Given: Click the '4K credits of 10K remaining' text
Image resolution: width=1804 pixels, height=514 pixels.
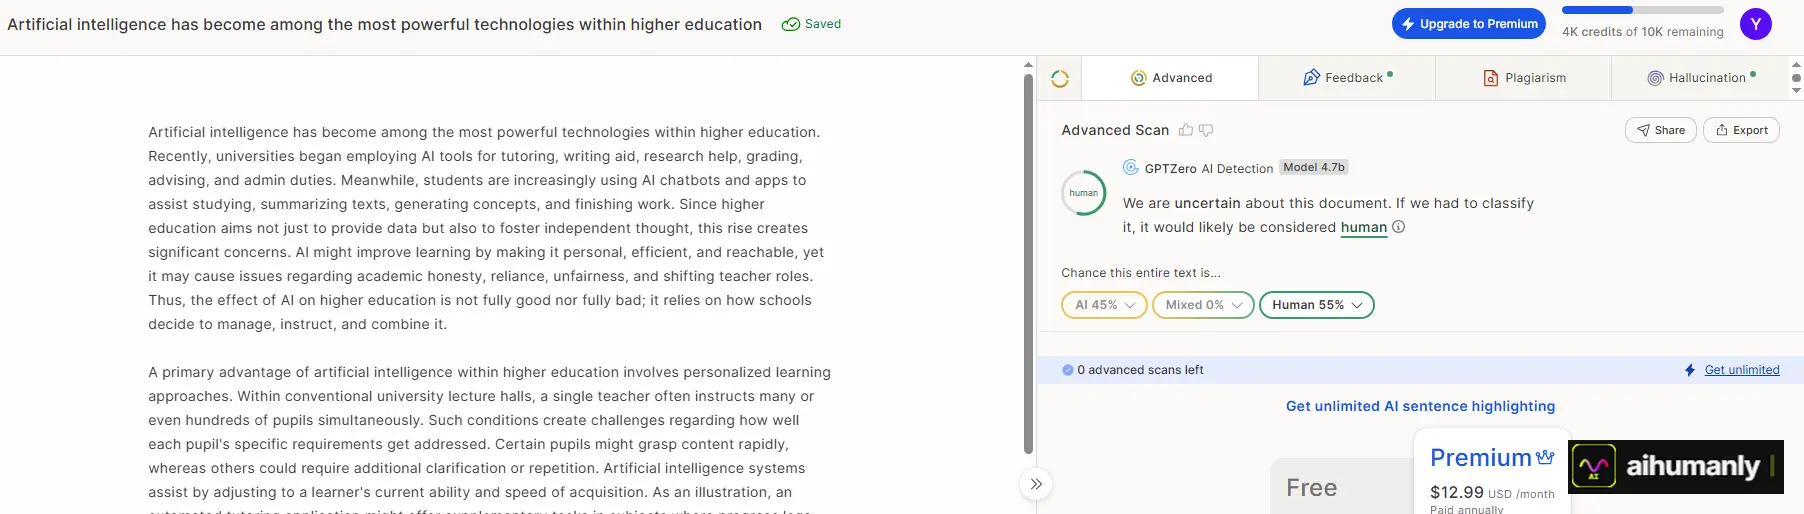Looking at the screenshot, I should [x=1643, y=32].
